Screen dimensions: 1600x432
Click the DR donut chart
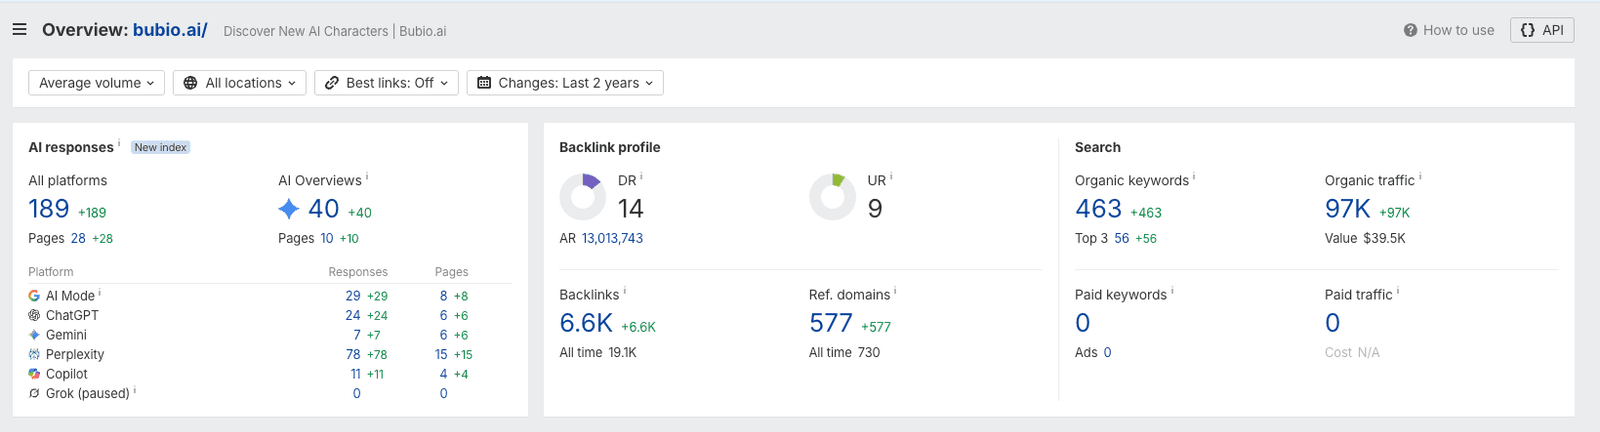coord(582,196)
